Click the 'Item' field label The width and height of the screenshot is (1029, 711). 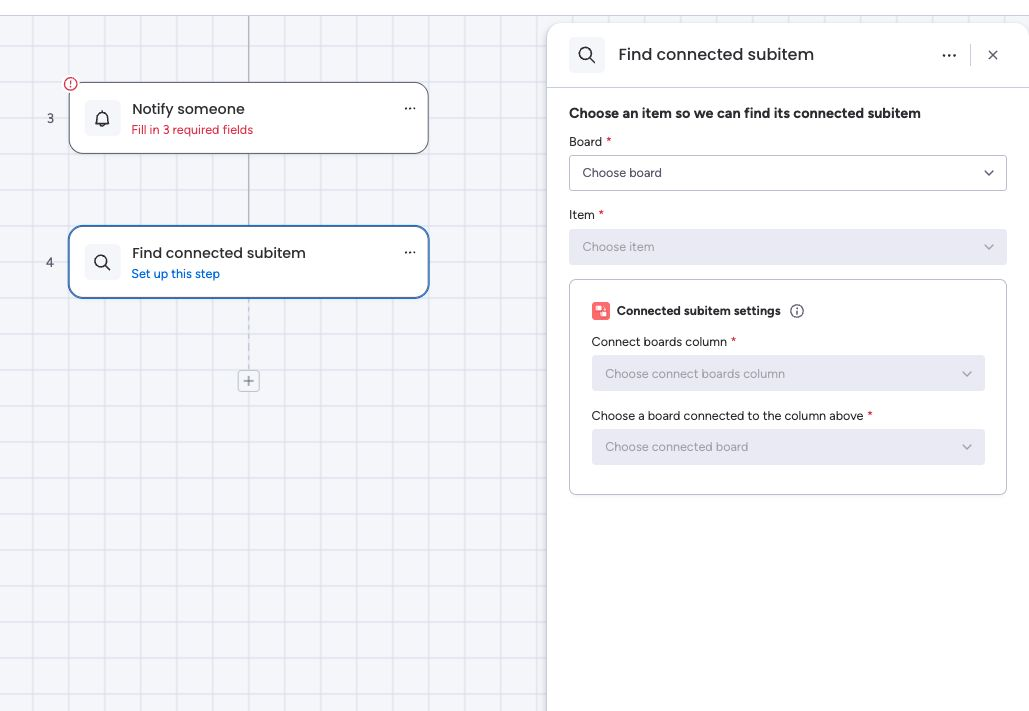(581, 215)
